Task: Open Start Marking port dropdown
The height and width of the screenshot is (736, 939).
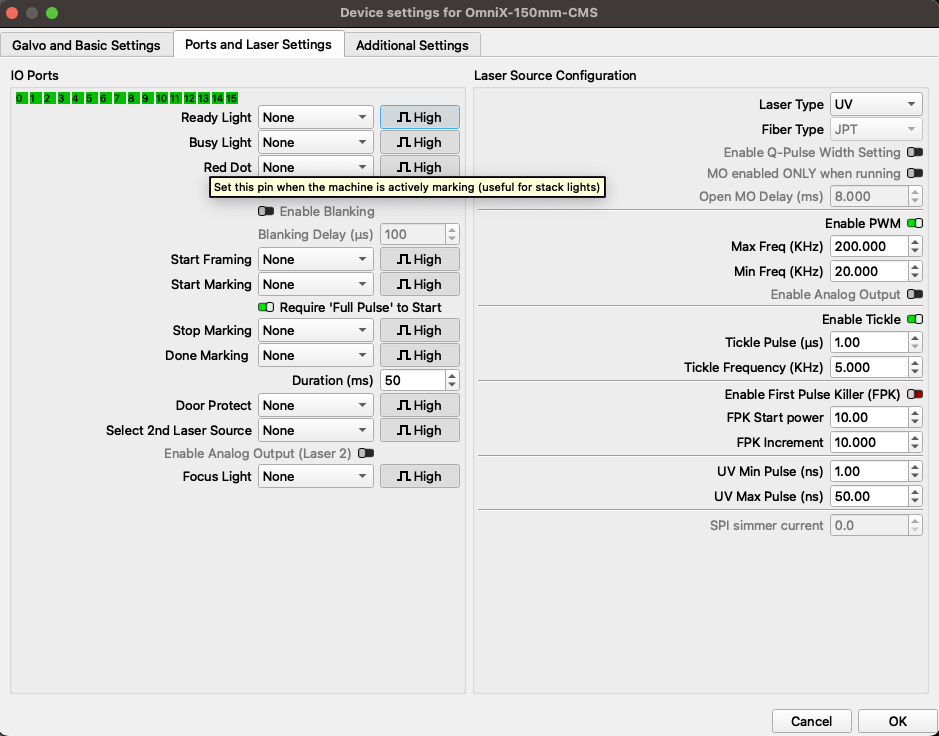Action: tap(315, 284)
